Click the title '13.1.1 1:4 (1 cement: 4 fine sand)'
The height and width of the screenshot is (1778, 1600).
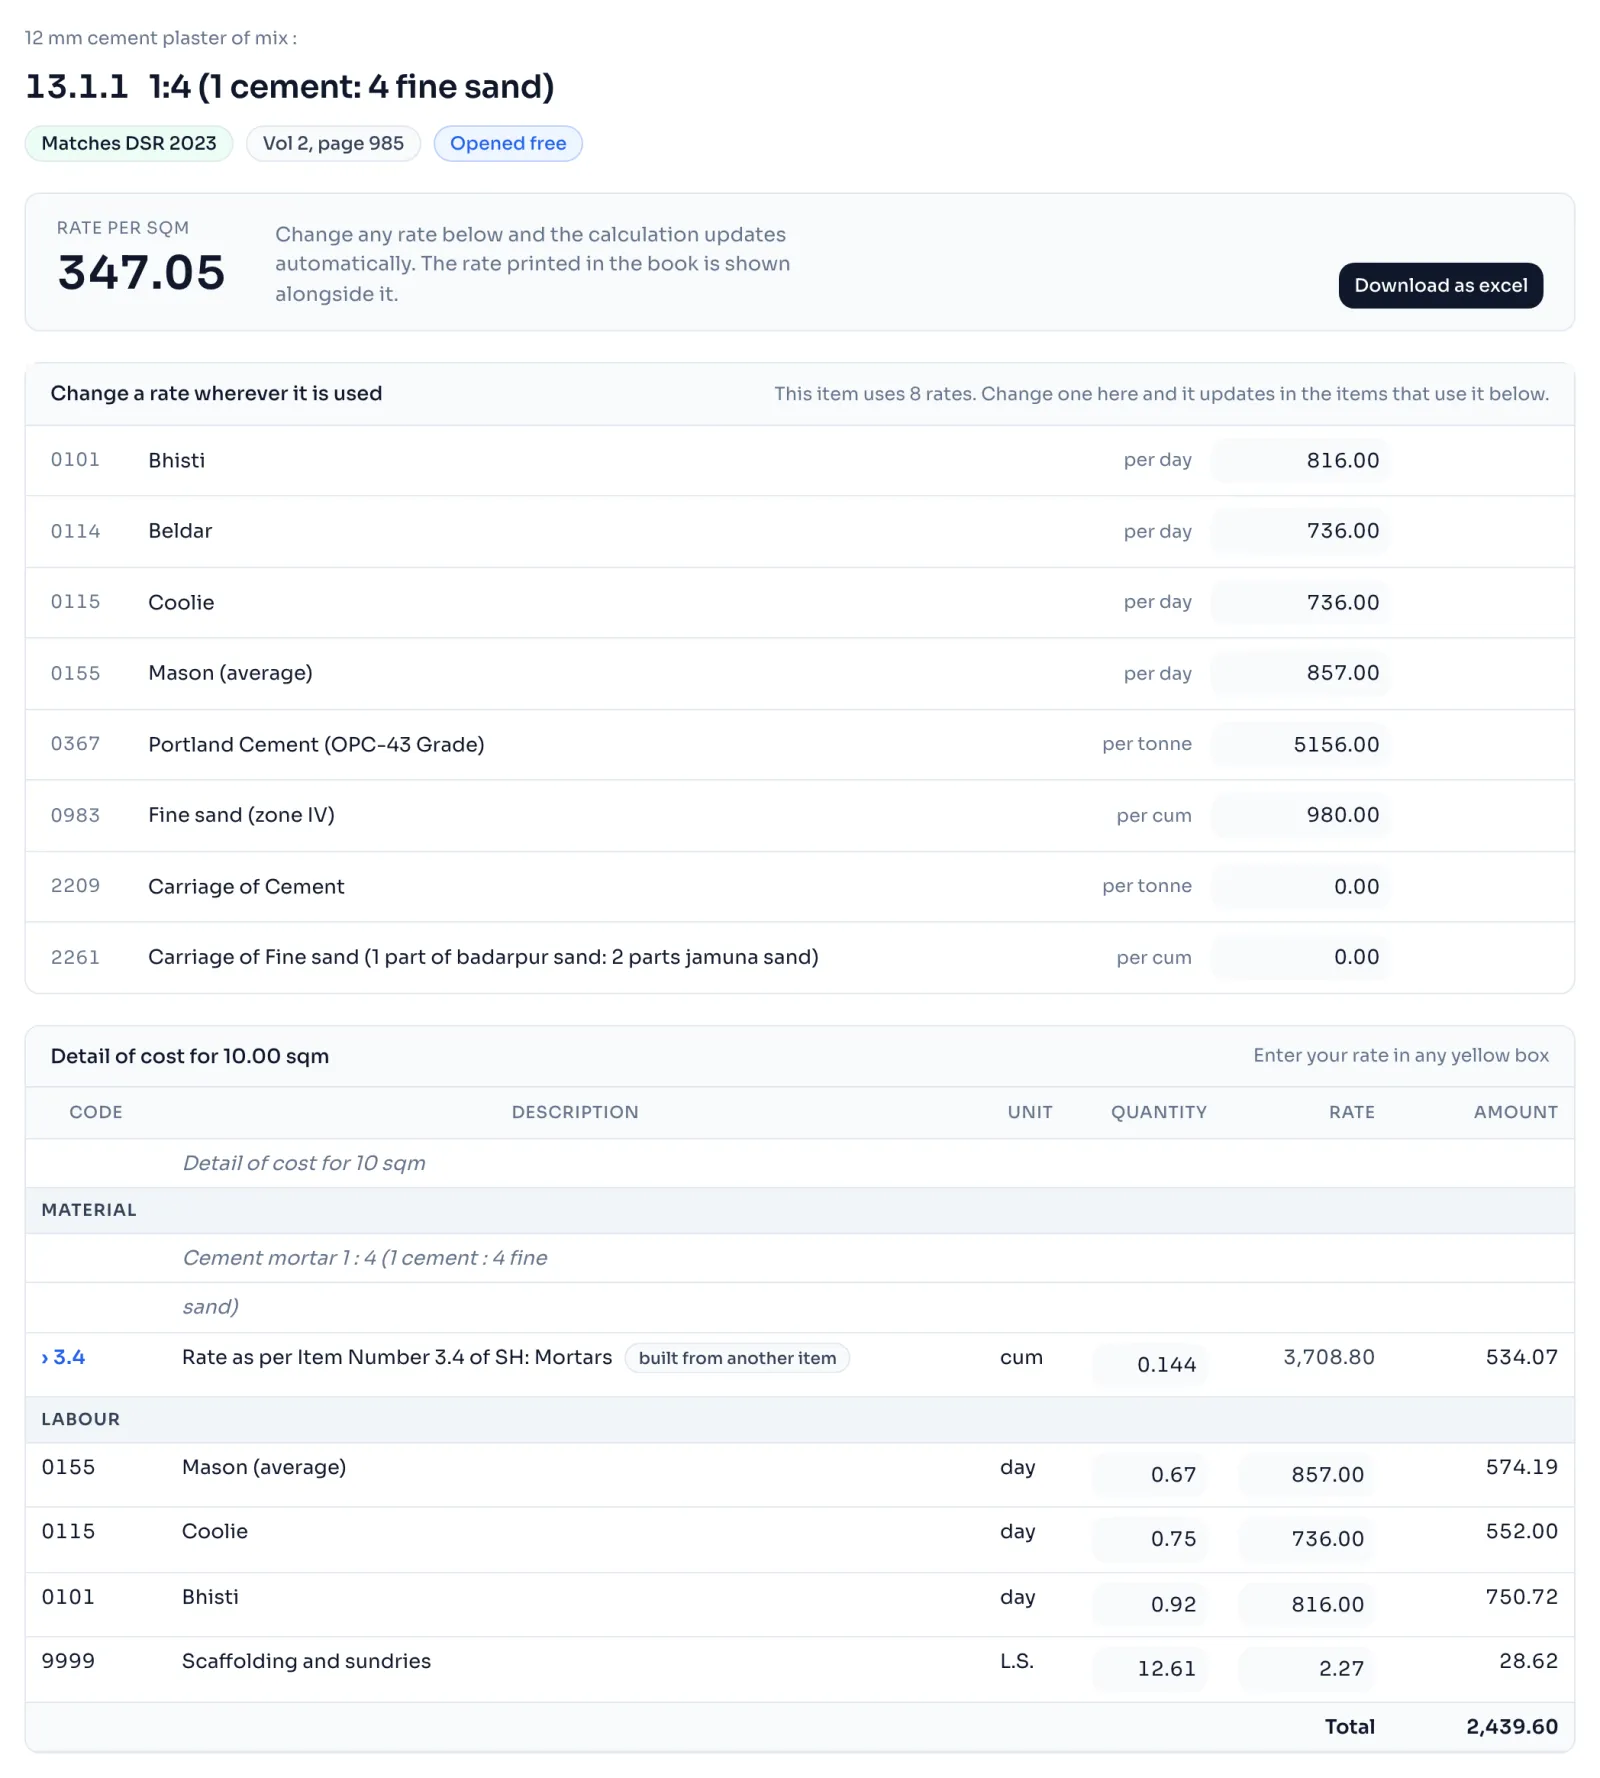(290, 87)
